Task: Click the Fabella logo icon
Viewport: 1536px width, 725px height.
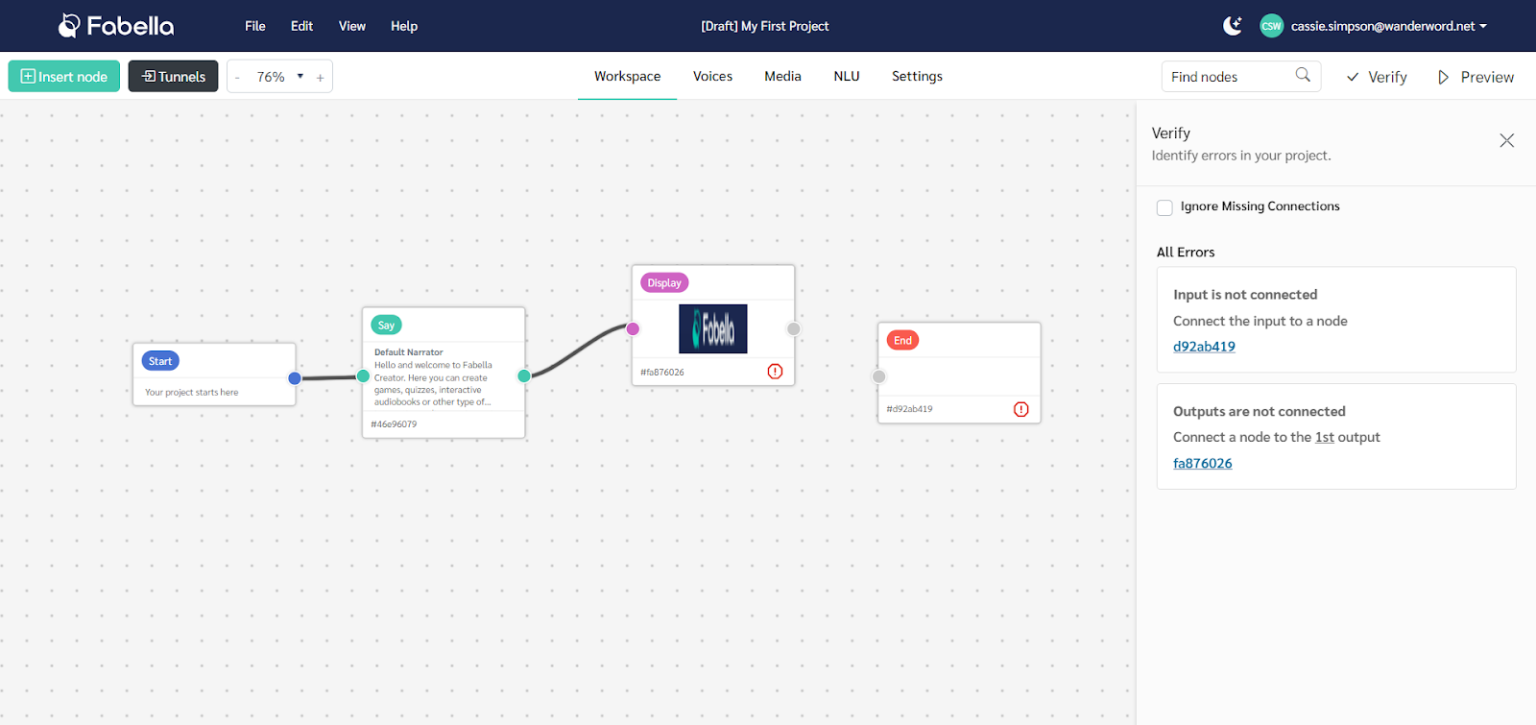Action: coord(67,25)
